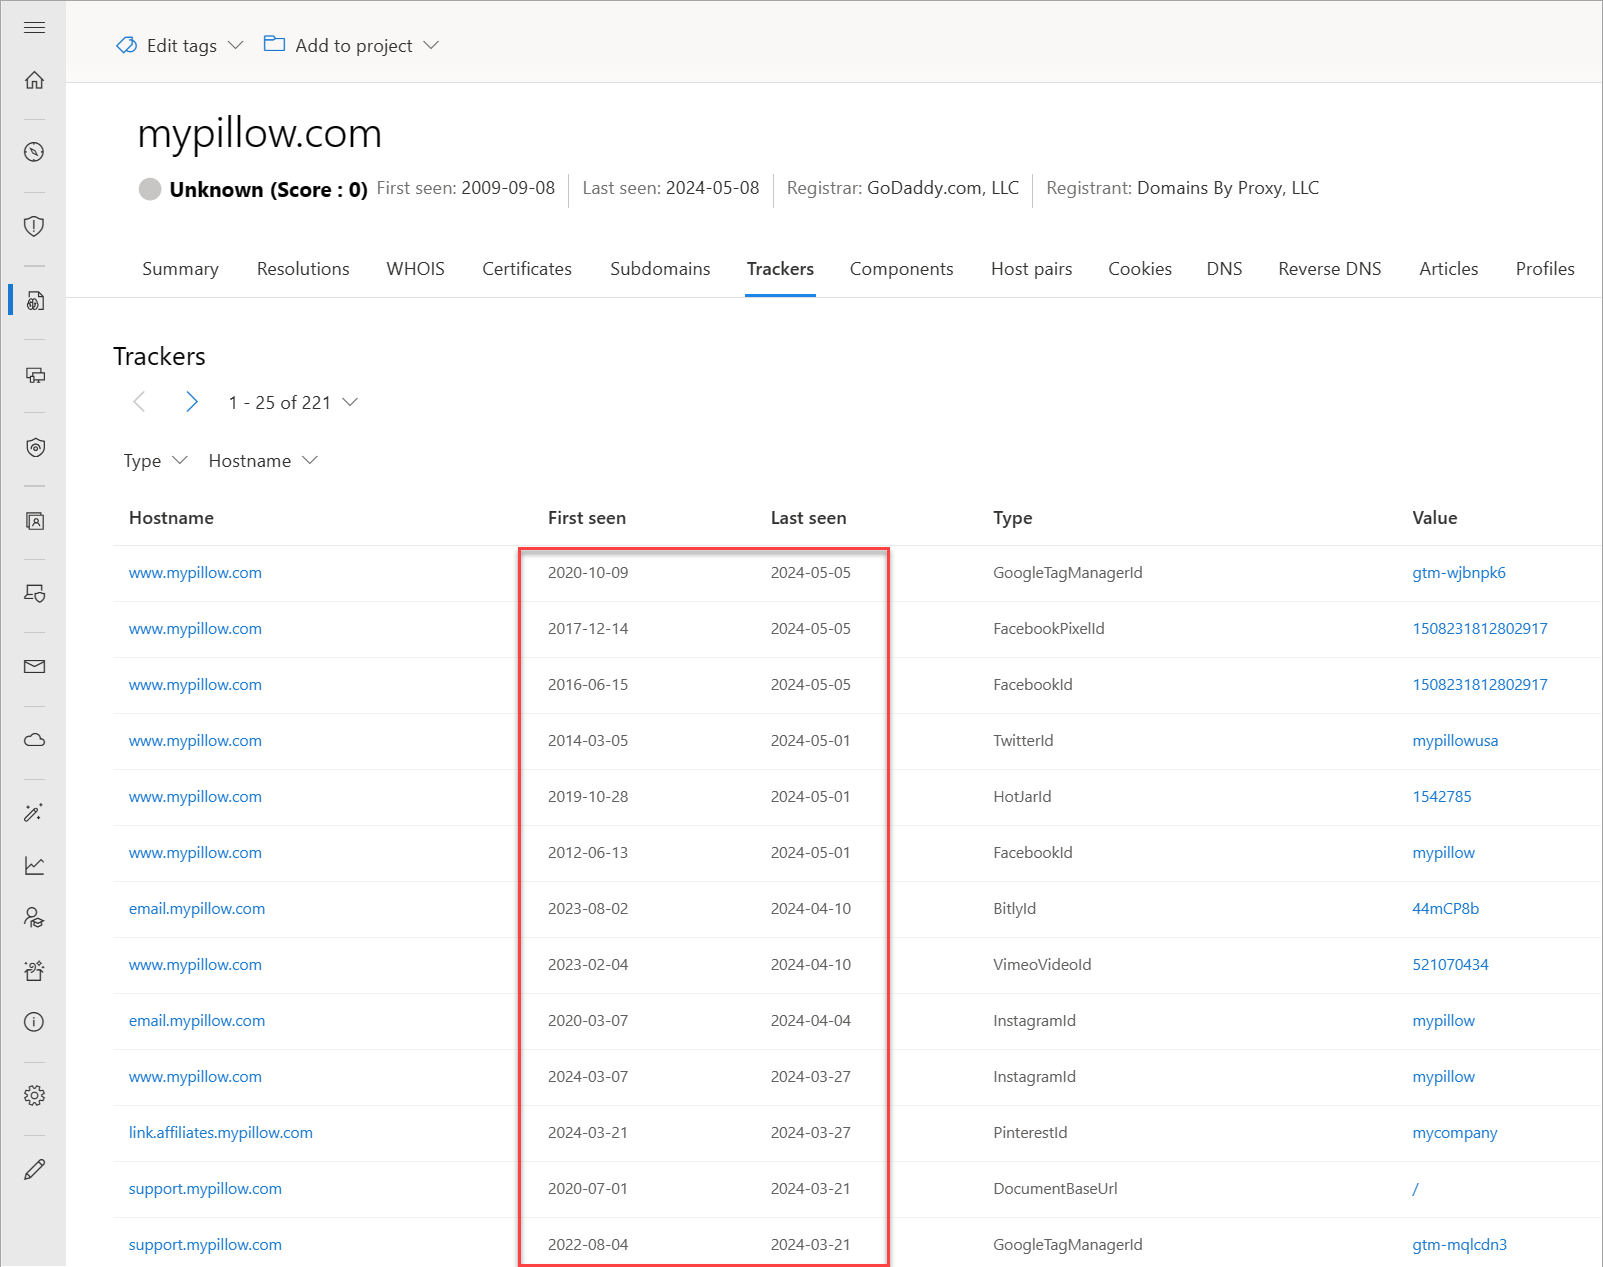Click the Hostname column header
This screenshot has width=1603, height=1267.
pyautogui.click(x=171, y=518)
